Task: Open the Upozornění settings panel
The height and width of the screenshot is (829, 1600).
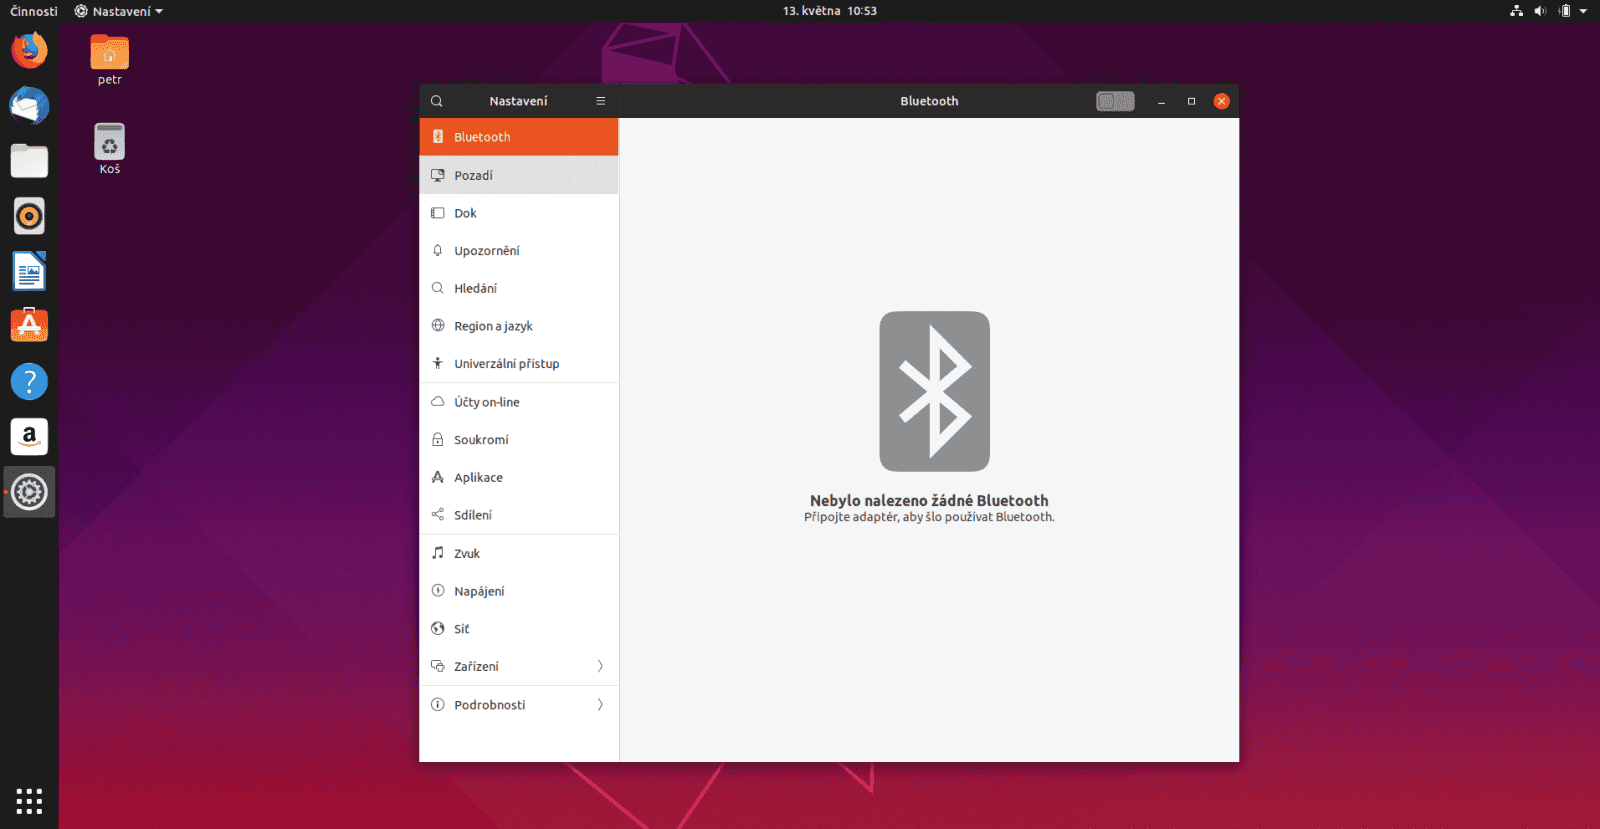Action: pyautogui.click(x=519, y=251)
